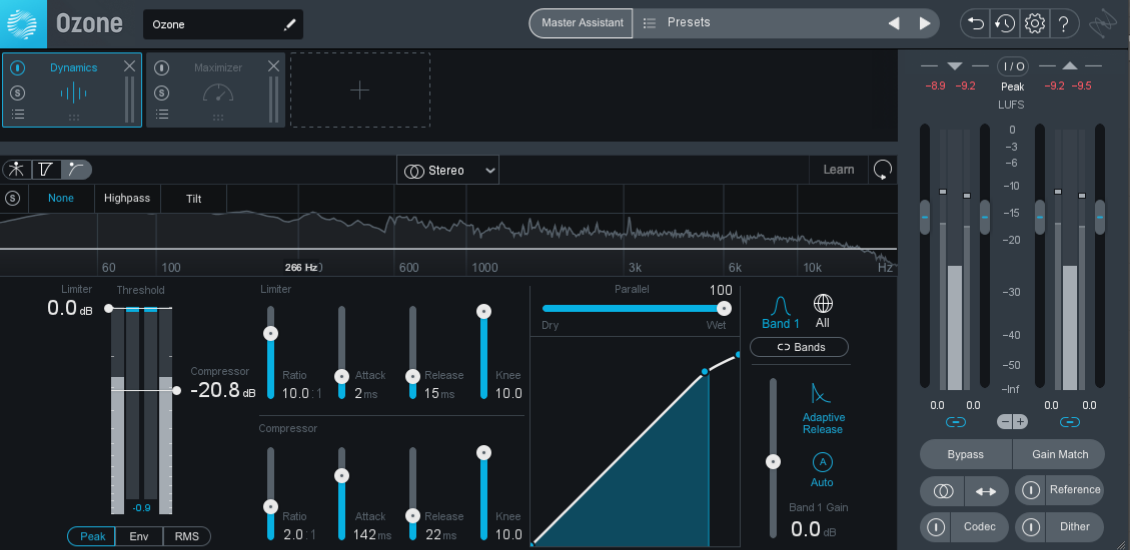1130x550 pixels.
Task: Solo the Dynamics module
Action: (18, 92)
